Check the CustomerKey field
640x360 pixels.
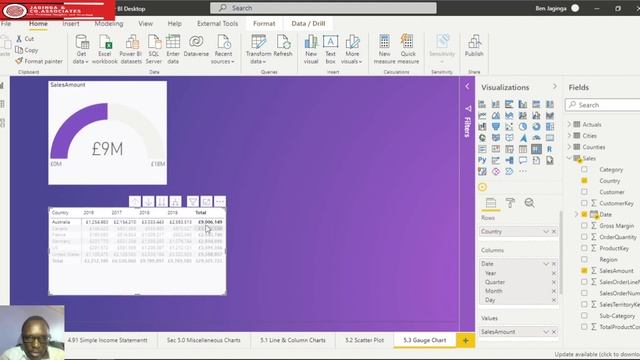point(584,203)
